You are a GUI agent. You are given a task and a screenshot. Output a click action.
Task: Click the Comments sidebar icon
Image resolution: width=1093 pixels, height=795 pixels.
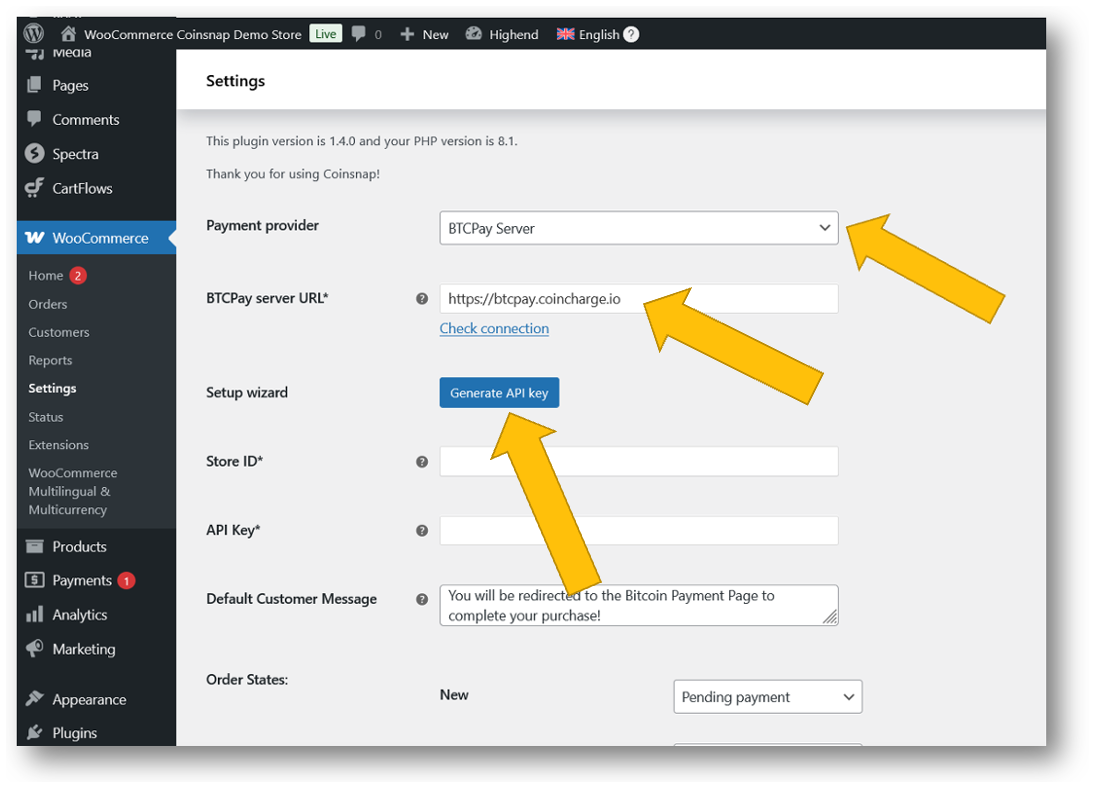33,119
